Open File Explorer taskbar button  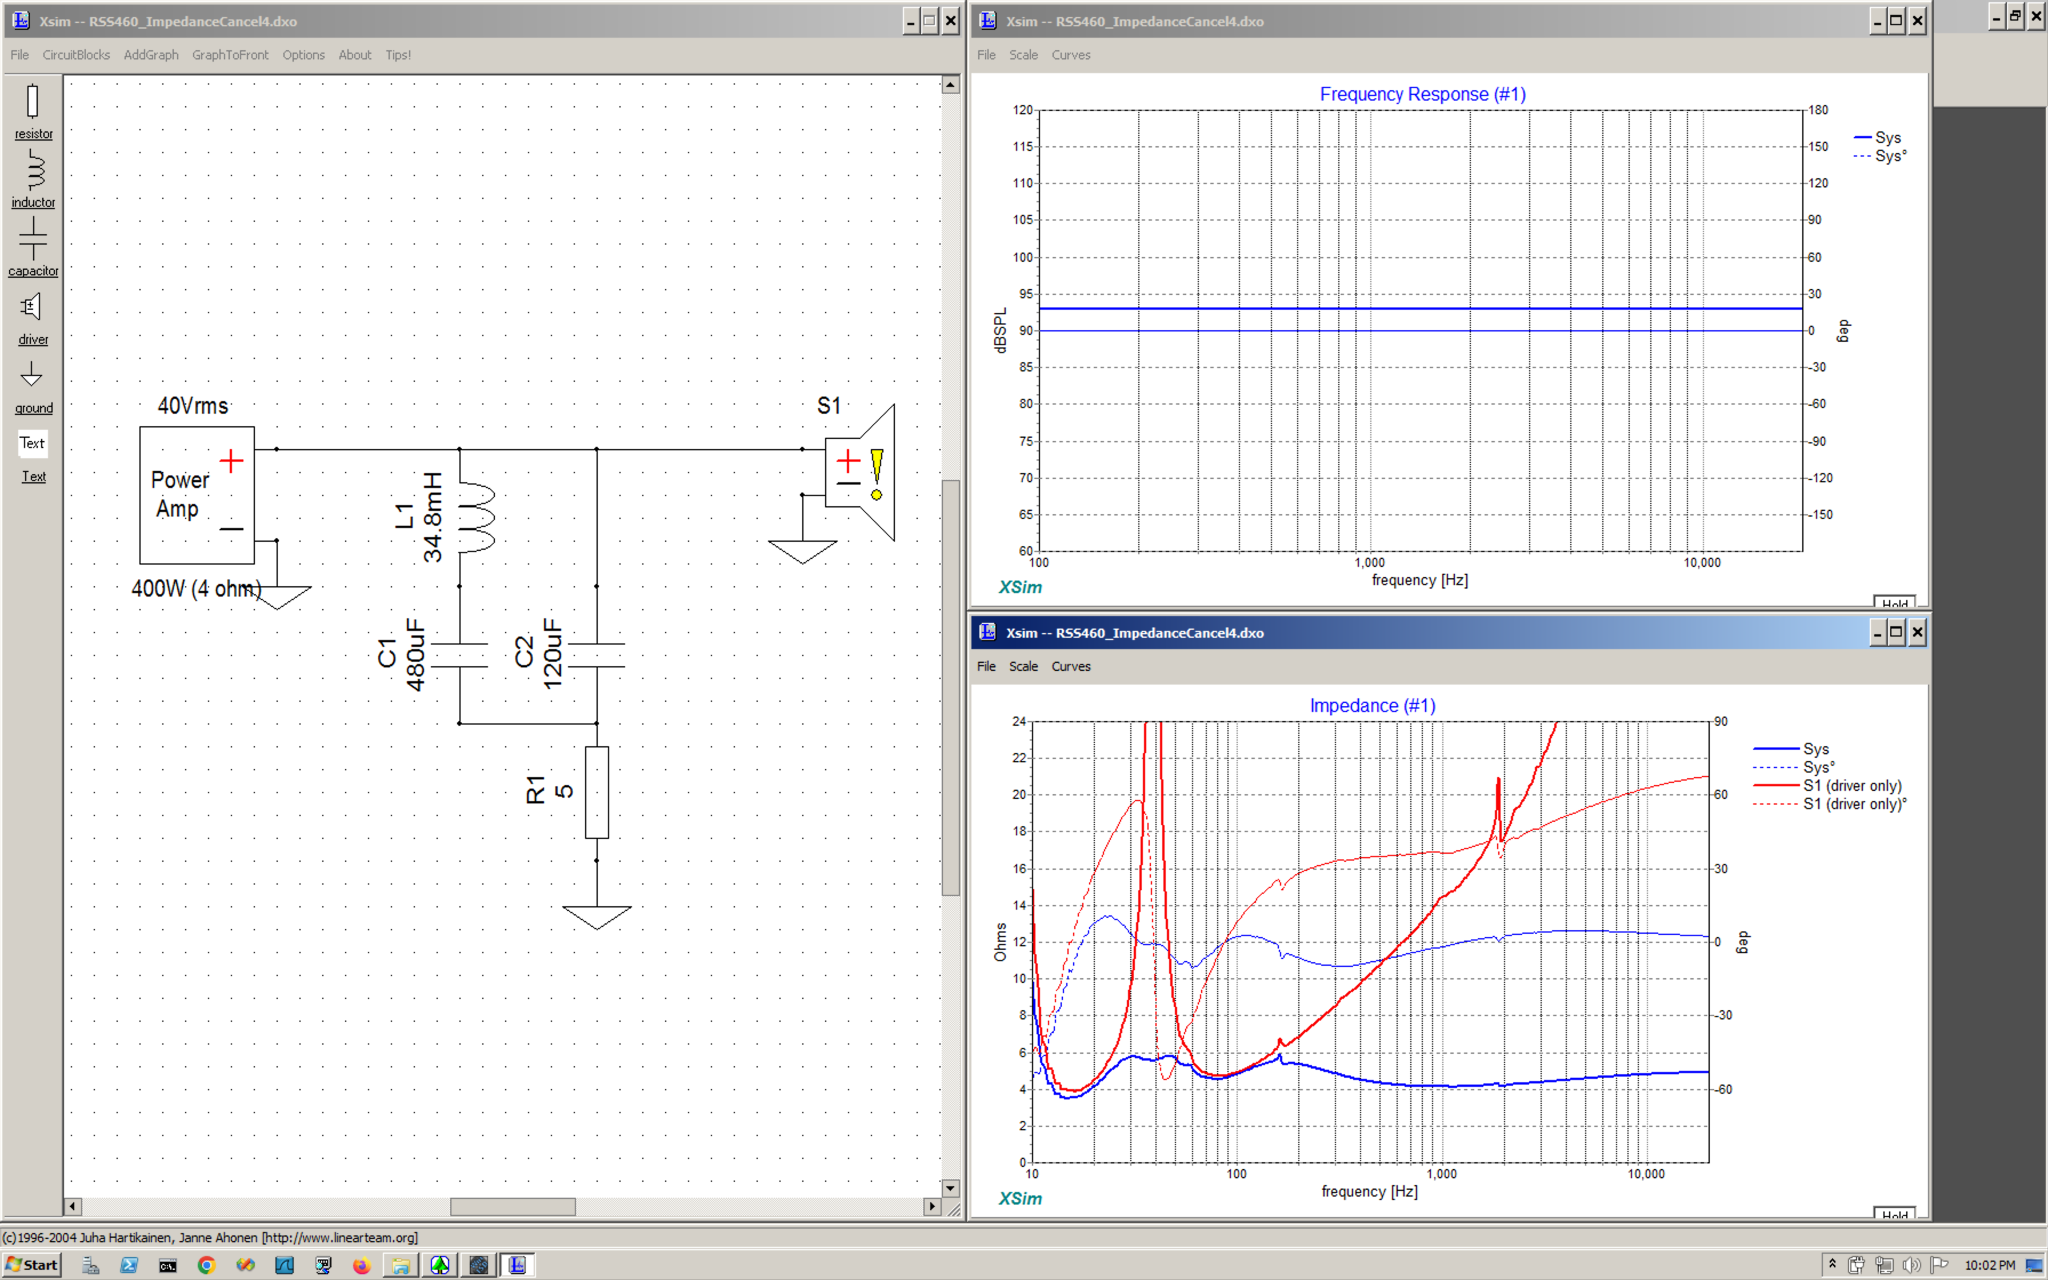(x=400, y=1265)
